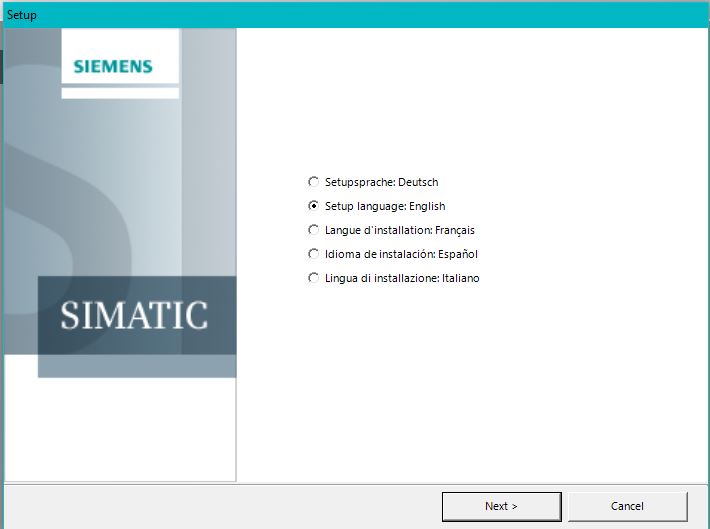This screenshot has height=529, width=710.
Task: Click the Siemens logo
Action: coord(113,67)
